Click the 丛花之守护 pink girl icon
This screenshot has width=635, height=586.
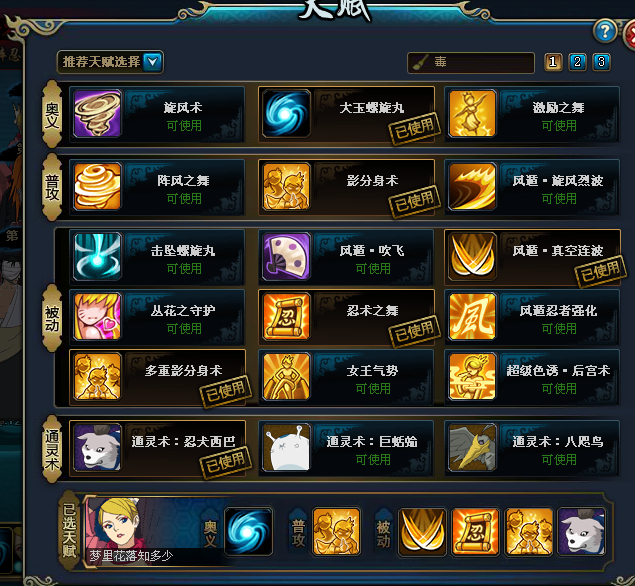coord(97,317)
